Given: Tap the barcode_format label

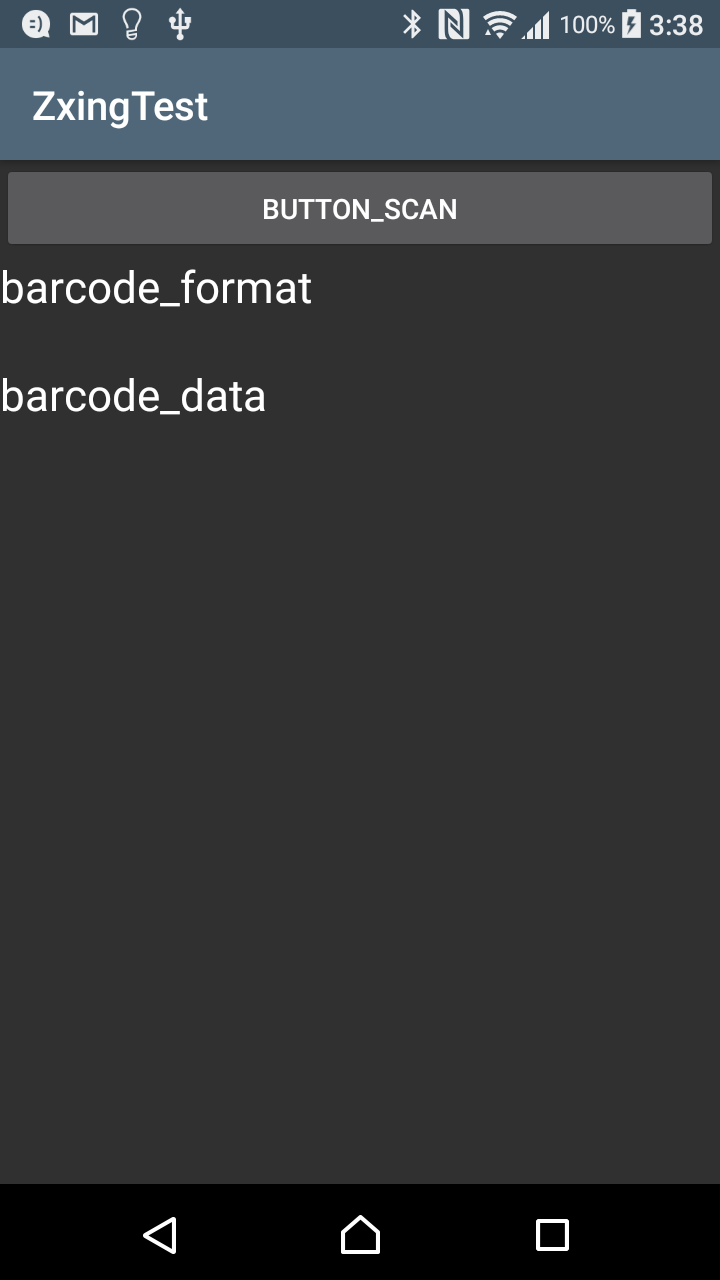Looking at the screenshot, I should pyautogui.click(x=156, y=288).
